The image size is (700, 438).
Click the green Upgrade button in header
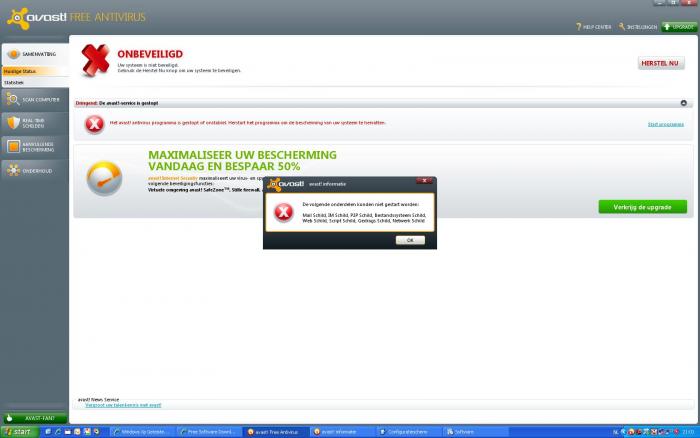point(679,27)
